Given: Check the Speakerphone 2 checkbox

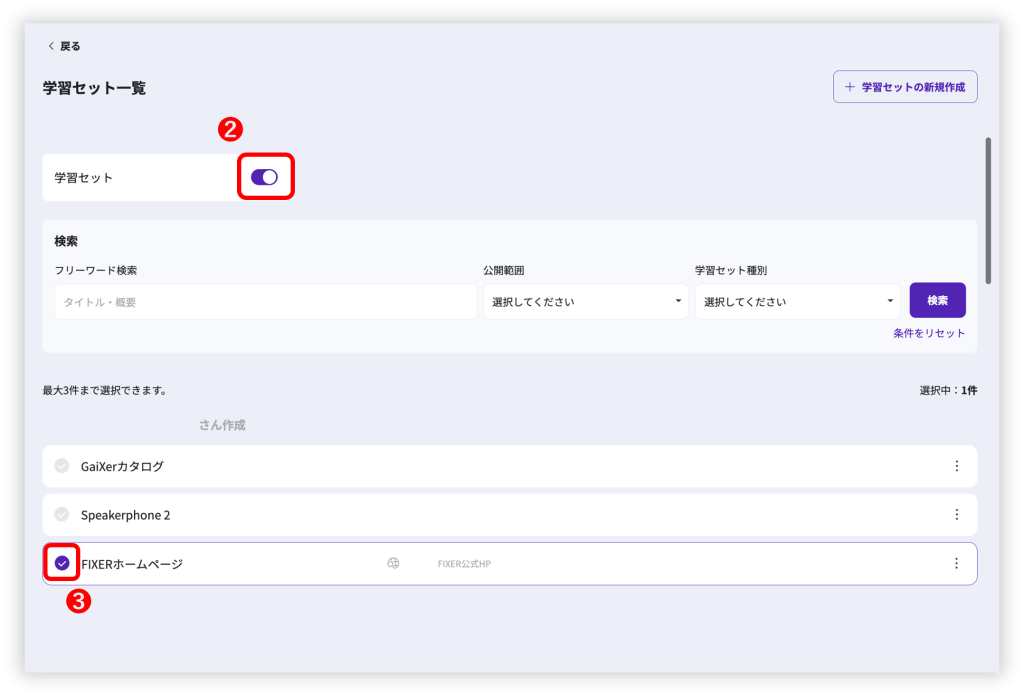Looking at the screenshot, I should tap(62, 515).
